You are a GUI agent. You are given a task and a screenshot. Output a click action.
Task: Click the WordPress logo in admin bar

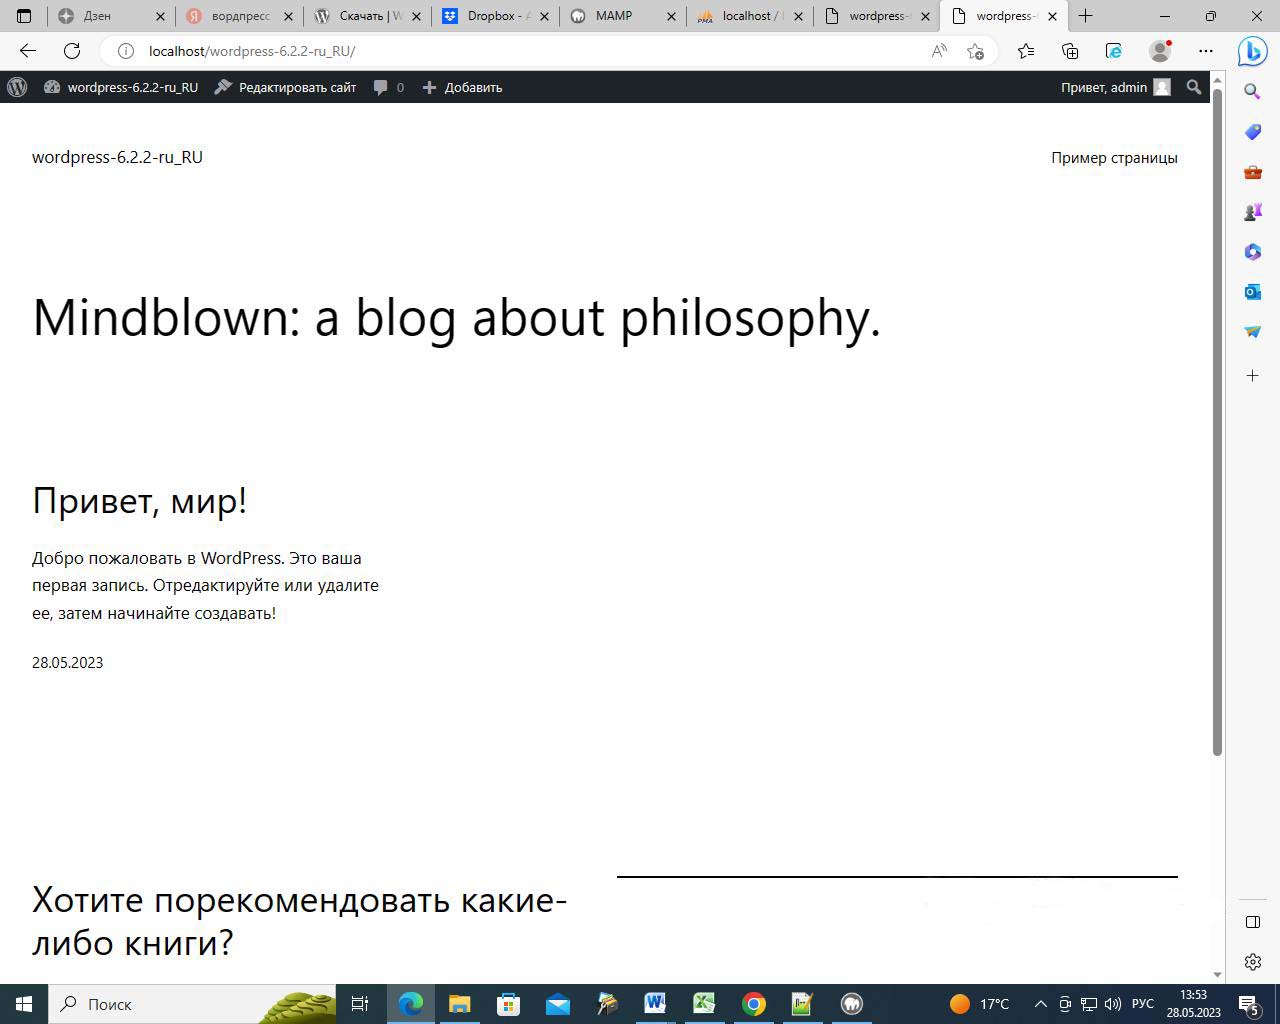click(17, 87)
